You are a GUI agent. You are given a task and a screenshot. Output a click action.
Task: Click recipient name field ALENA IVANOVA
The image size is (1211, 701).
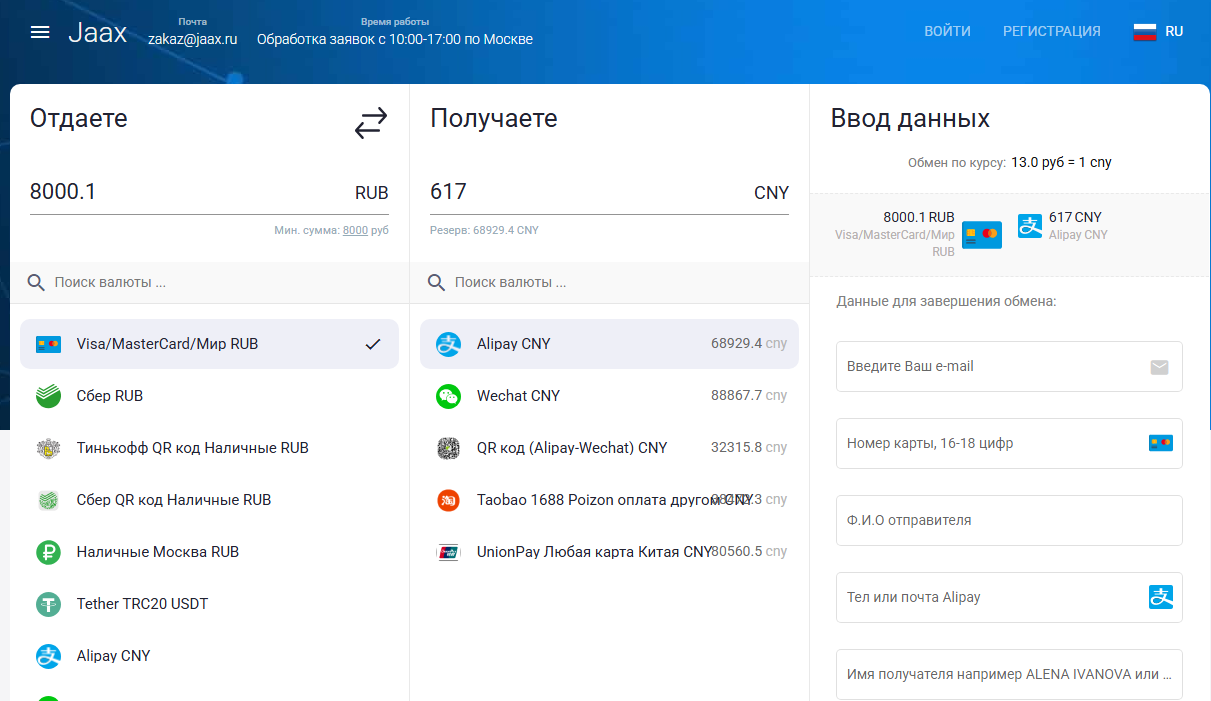coord(1009,674)
